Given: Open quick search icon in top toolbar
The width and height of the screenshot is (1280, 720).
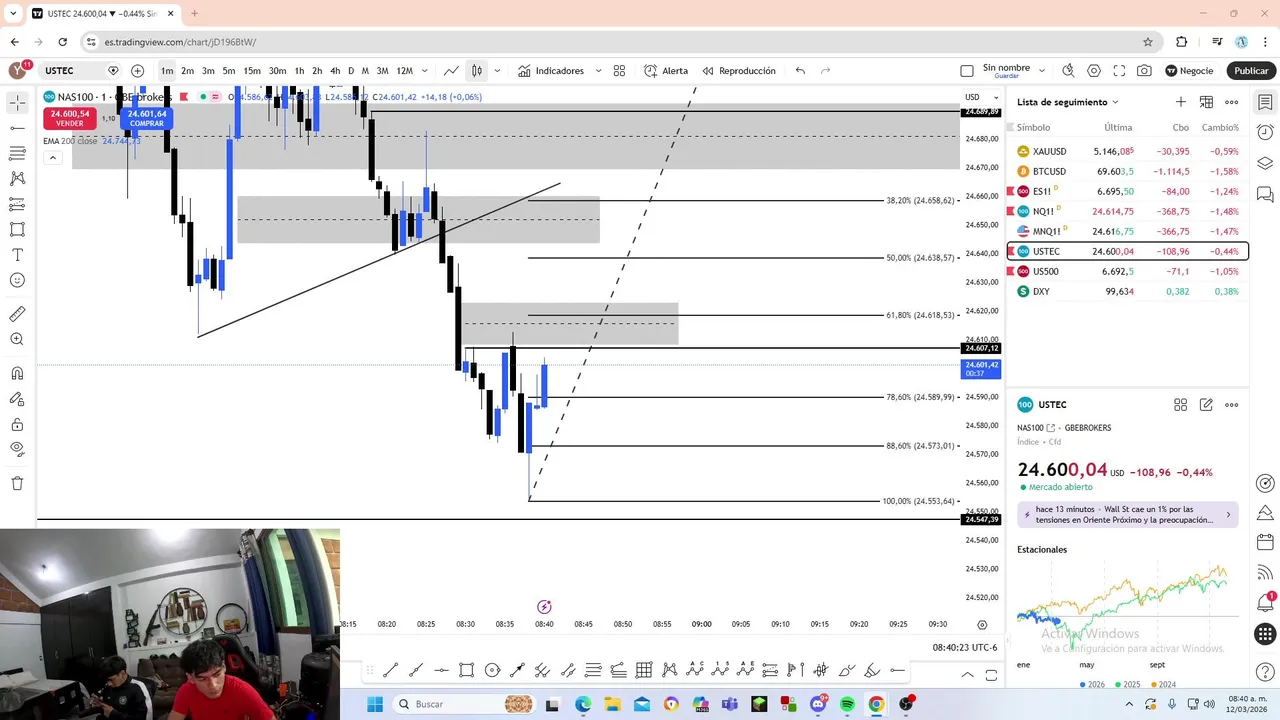Looking at the screenshot, I should [x=1068, y=71].
